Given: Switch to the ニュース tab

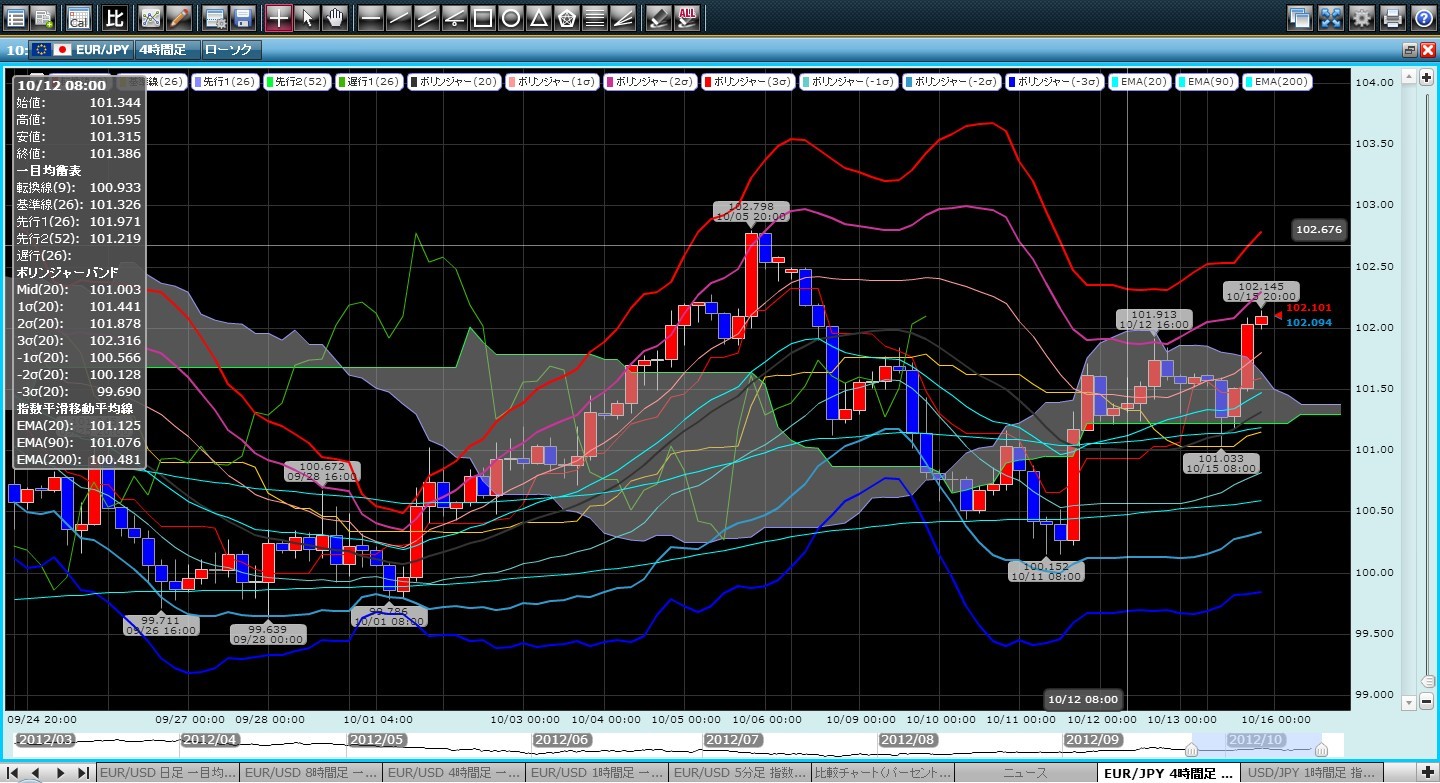Looking at the screenshot, I should (1024, 773).
